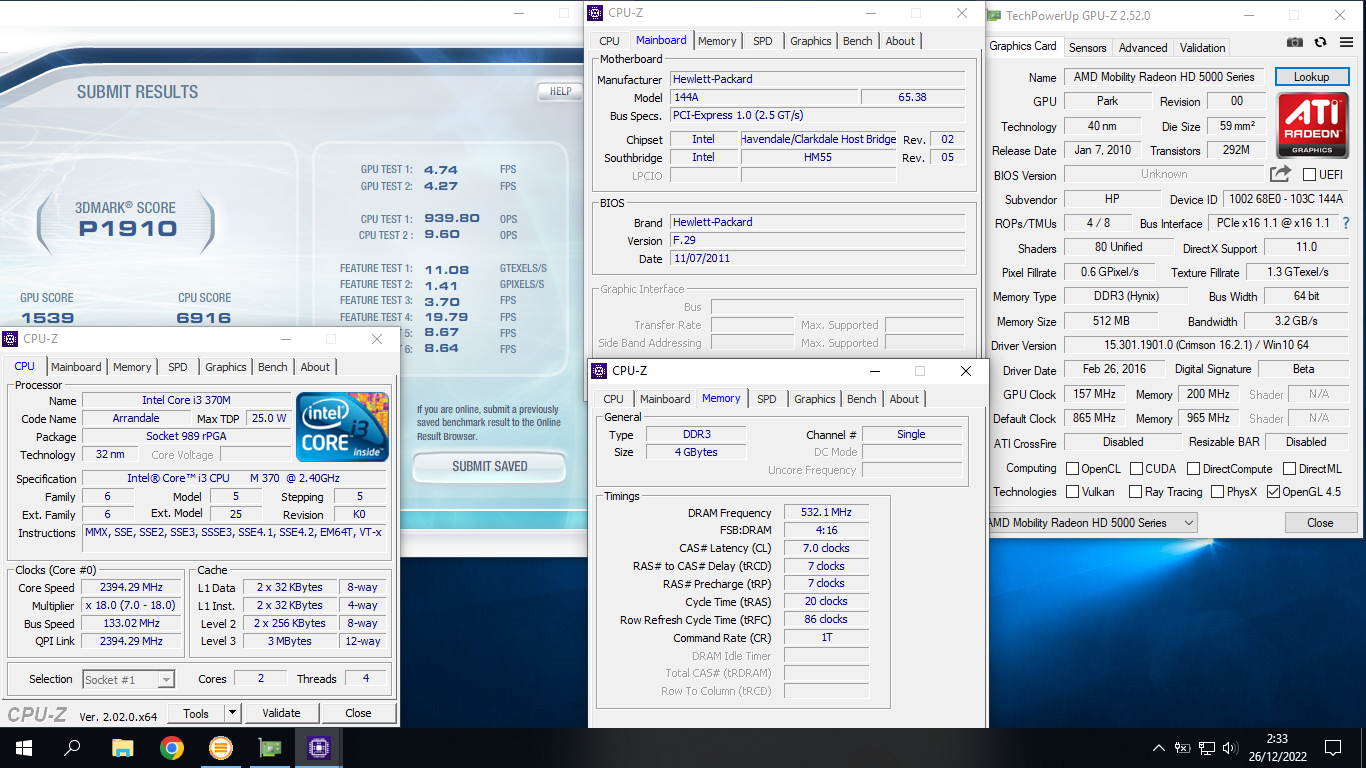
Task: Switch to GPU-Z via taskbar icon
Action: click(269, 747)
